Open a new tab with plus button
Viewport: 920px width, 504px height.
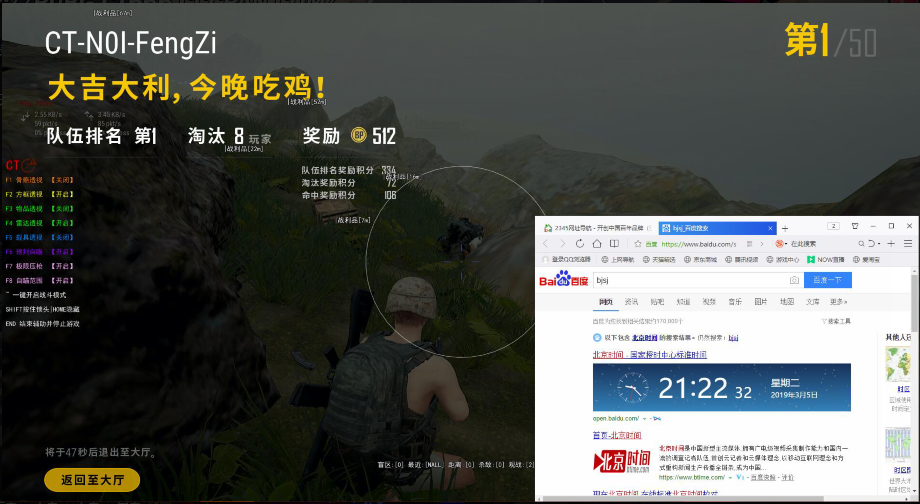click(x=785, y=228)
